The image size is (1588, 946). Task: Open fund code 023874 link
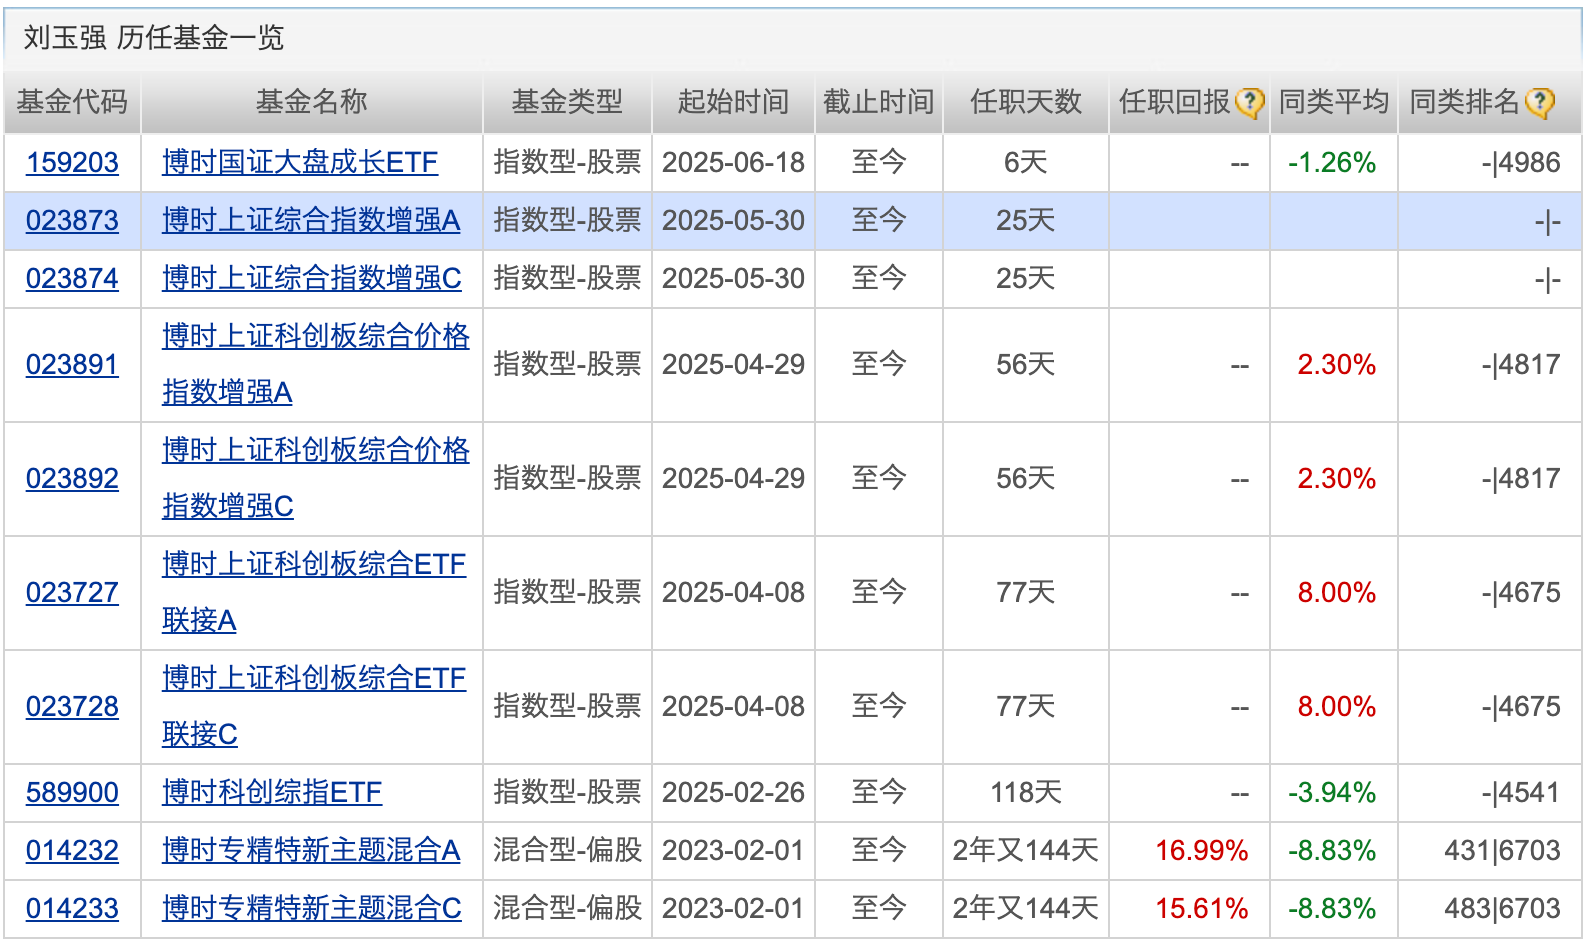pos(72,279)
